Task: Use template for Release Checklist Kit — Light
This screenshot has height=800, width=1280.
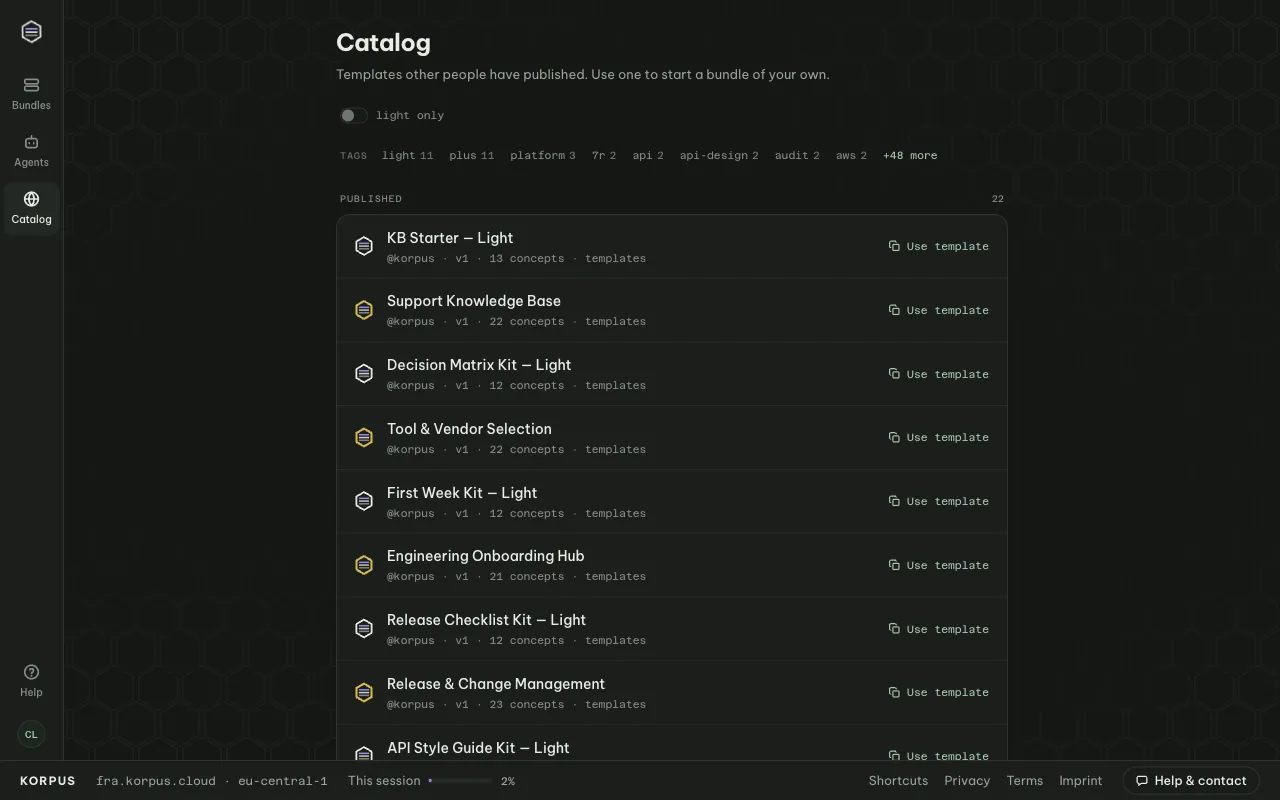Action: pos(938,629)
